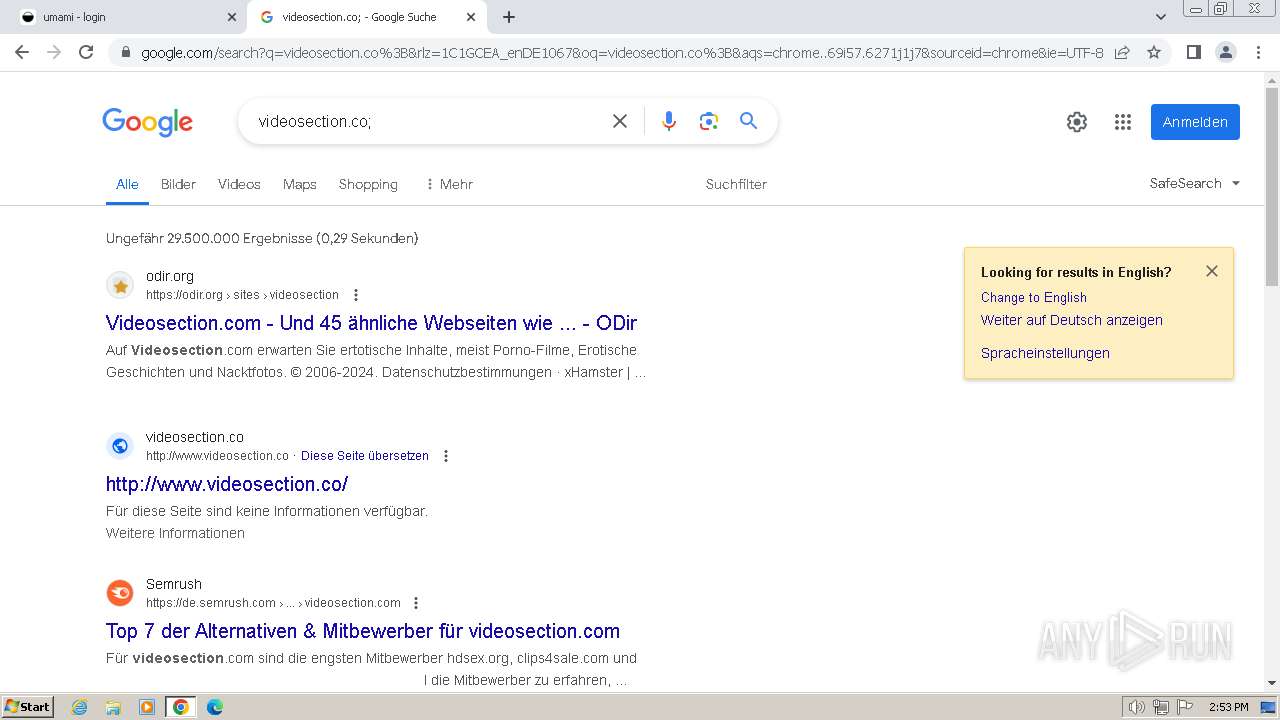Open the Top 7 der Alternativen Semrush result

point(363,631)
